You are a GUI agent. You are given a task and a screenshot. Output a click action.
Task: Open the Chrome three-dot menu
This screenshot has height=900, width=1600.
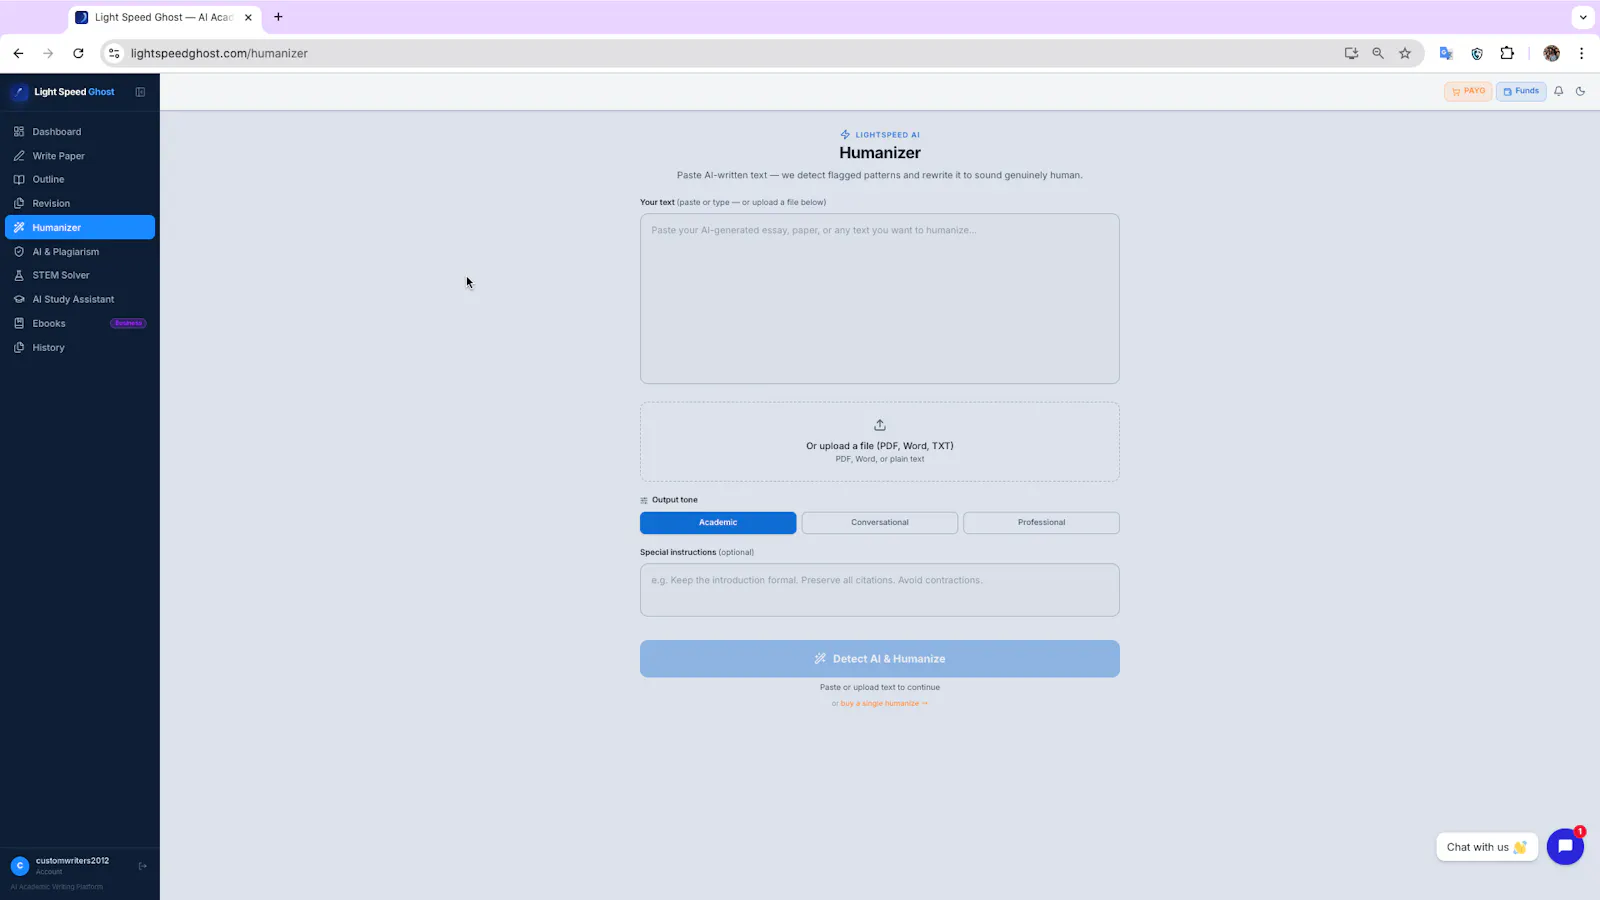point(1581,53)
